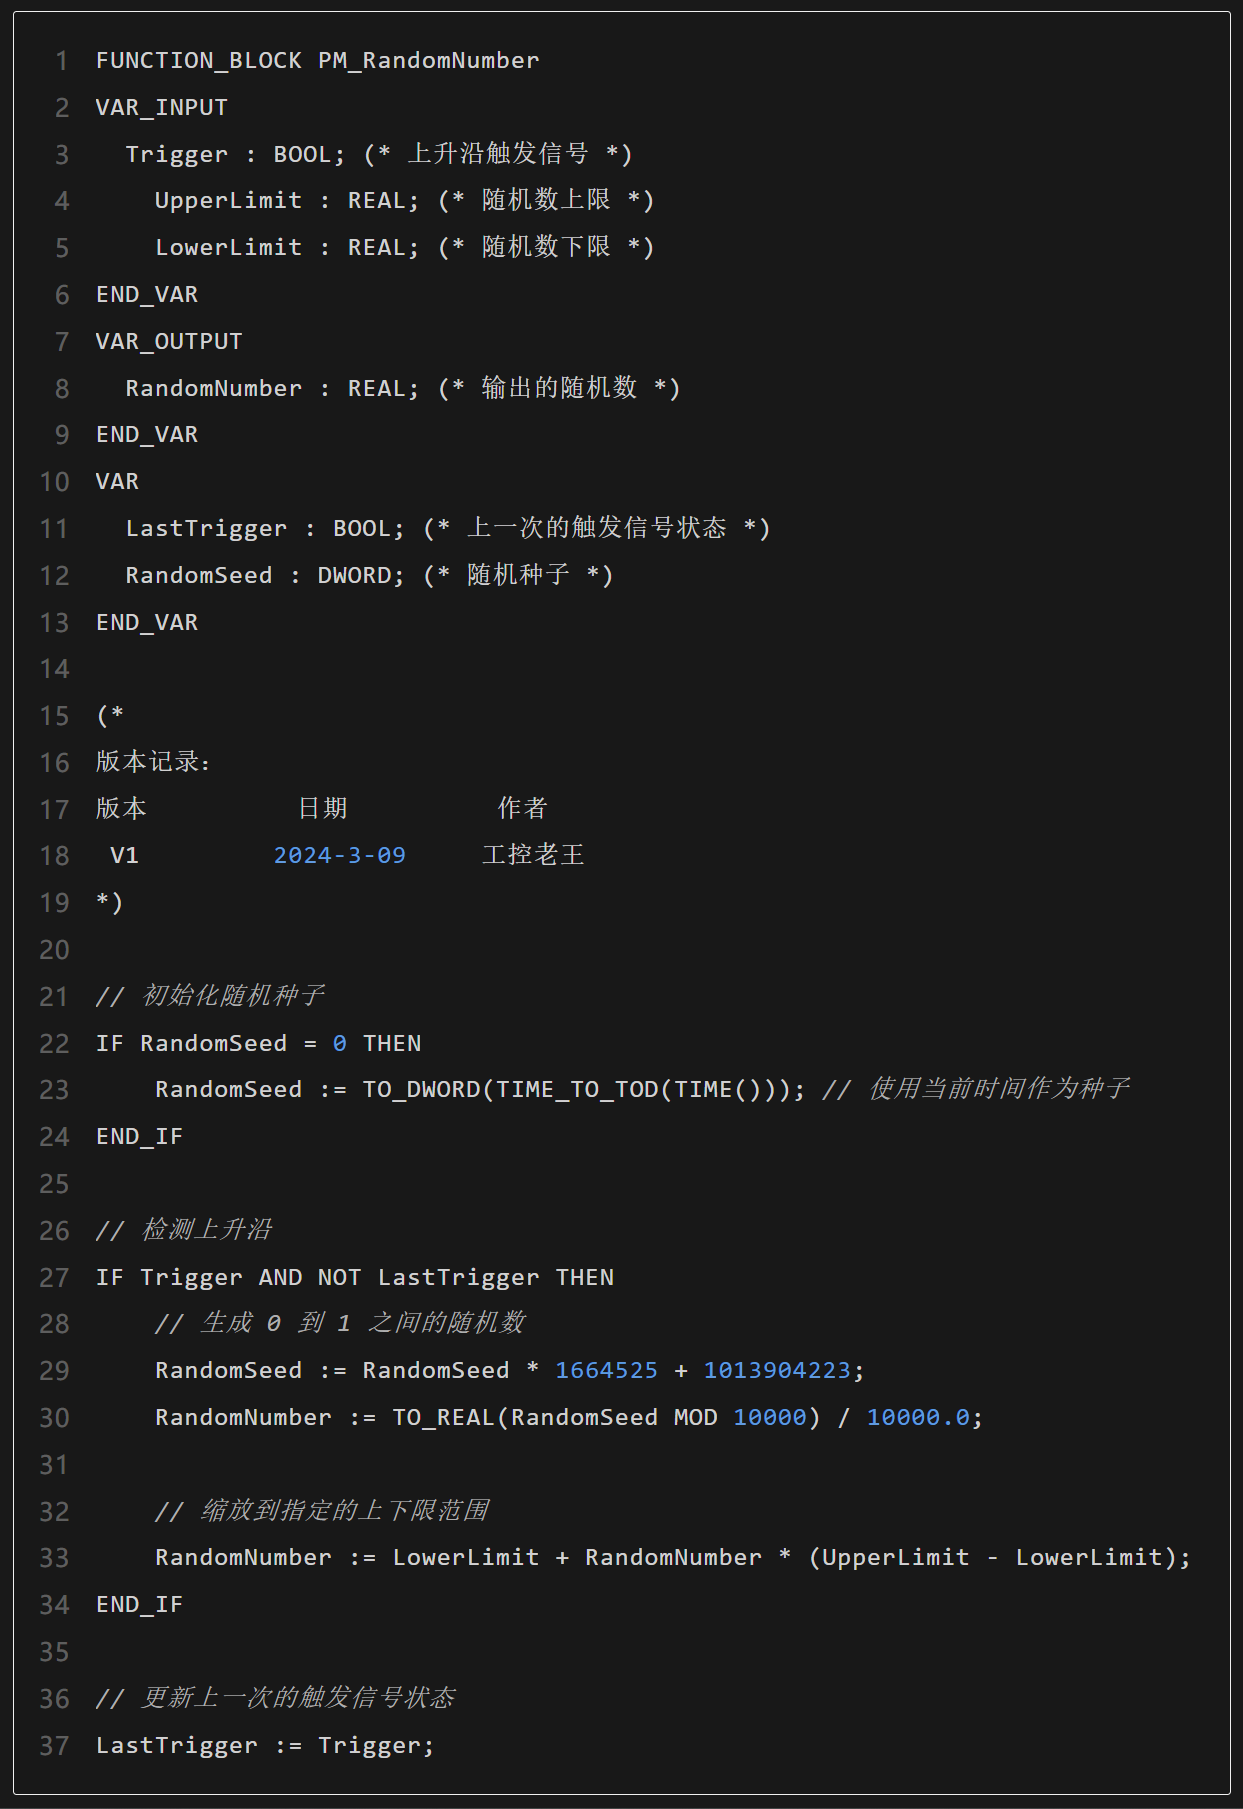Click line number 1 in the gutter
The height and width of the screenshot is (1809, 1243).
click(62, 61)
